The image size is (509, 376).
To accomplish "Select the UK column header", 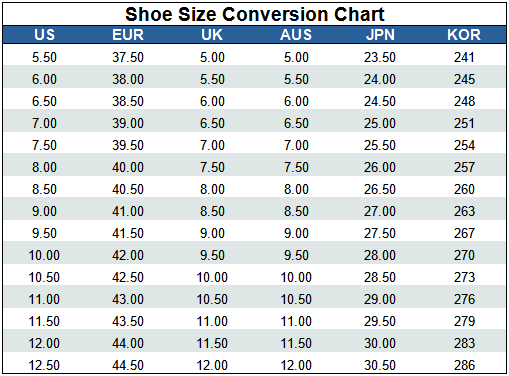I will [x=212, y=35].
